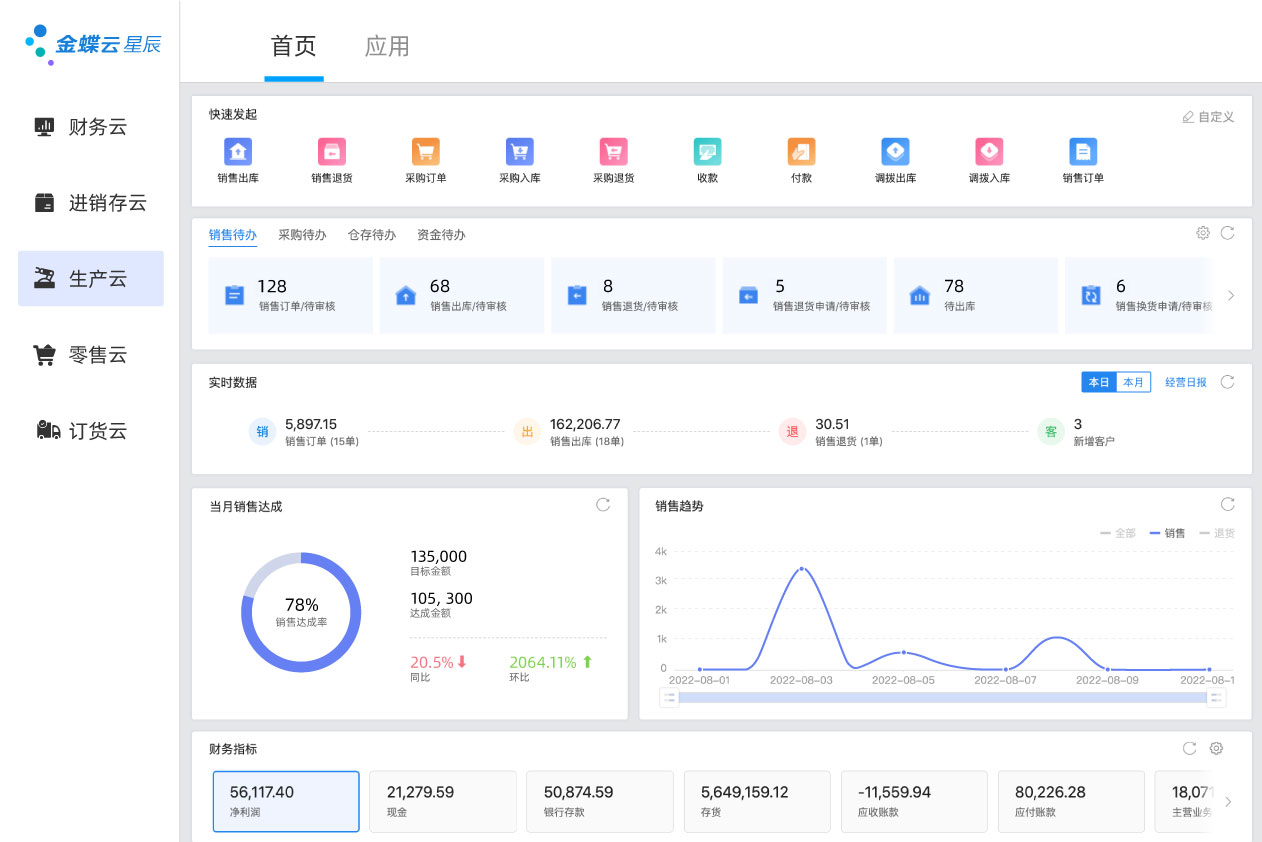Open 调拨入库 quick action icon
Screen dimensions: 1262x842
tap(990, 151)
